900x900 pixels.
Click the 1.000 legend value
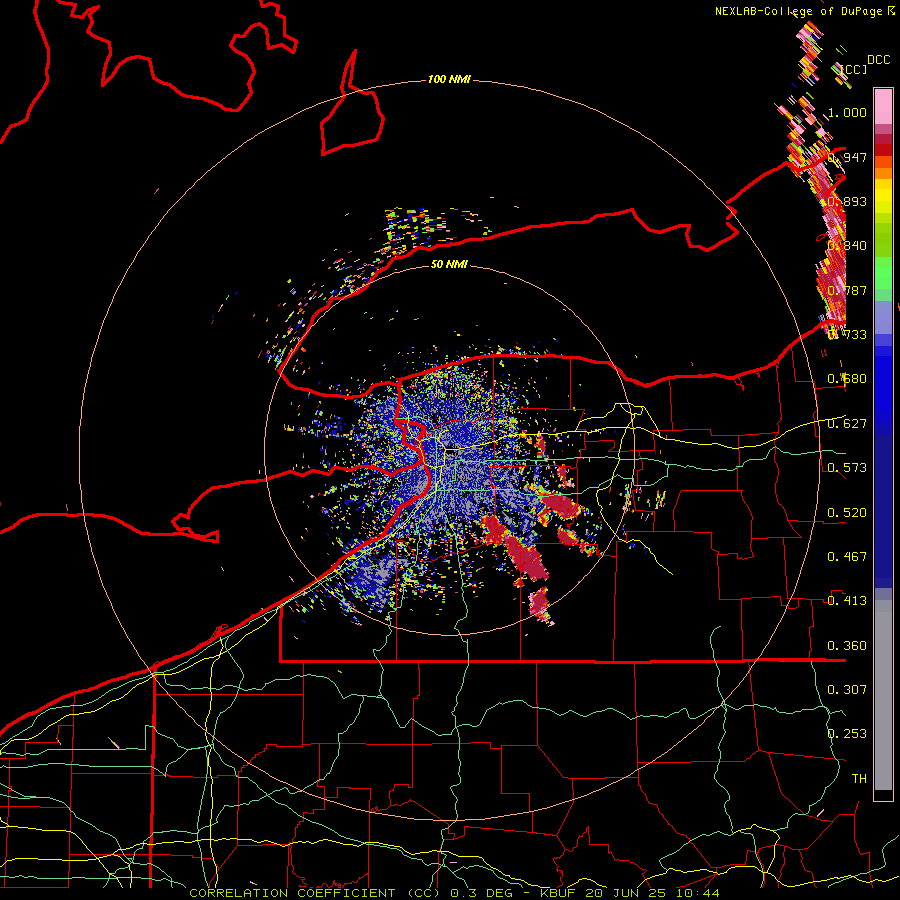(x=847, y=112)
